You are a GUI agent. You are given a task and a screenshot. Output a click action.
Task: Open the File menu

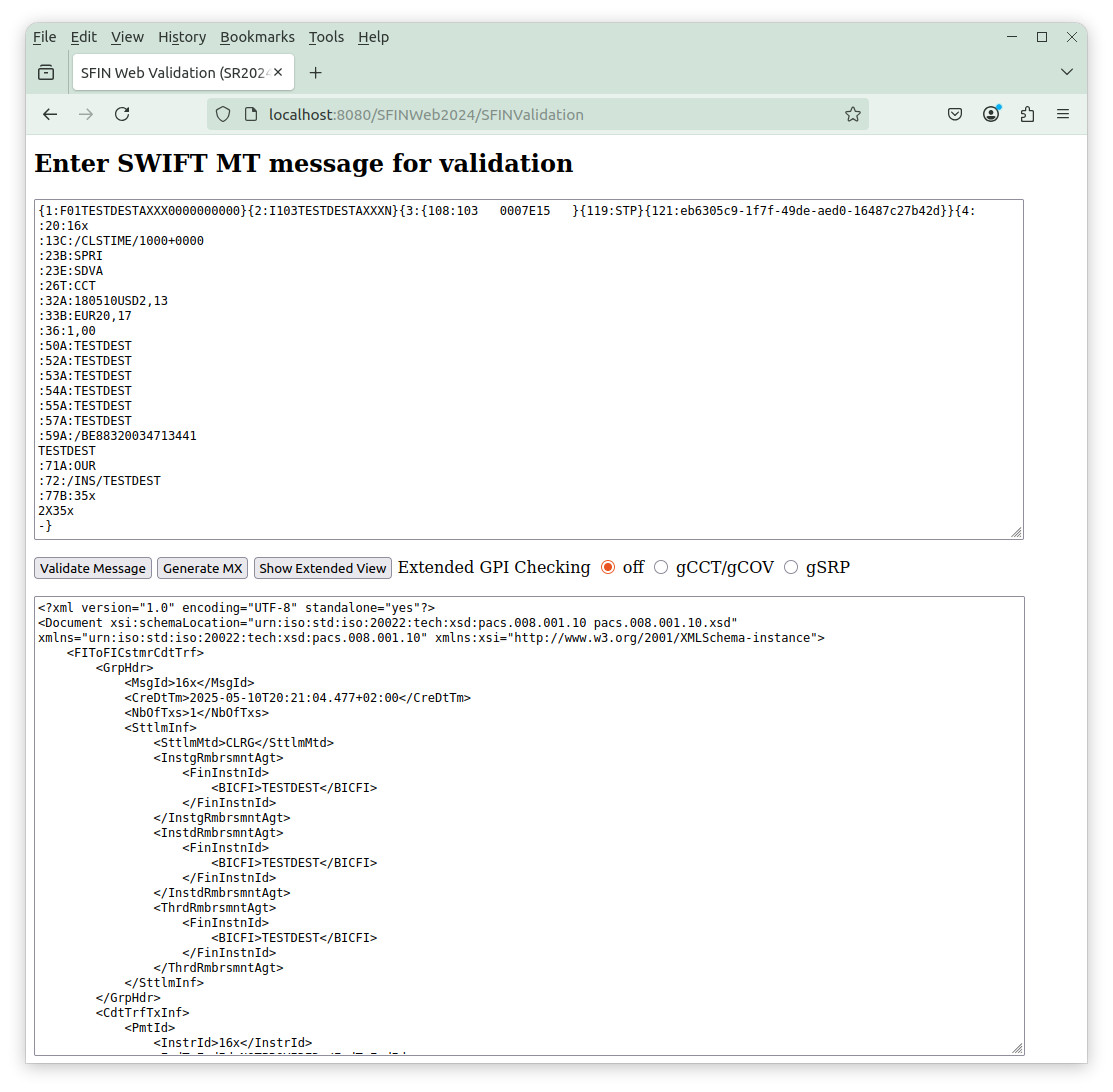(45, 37)
